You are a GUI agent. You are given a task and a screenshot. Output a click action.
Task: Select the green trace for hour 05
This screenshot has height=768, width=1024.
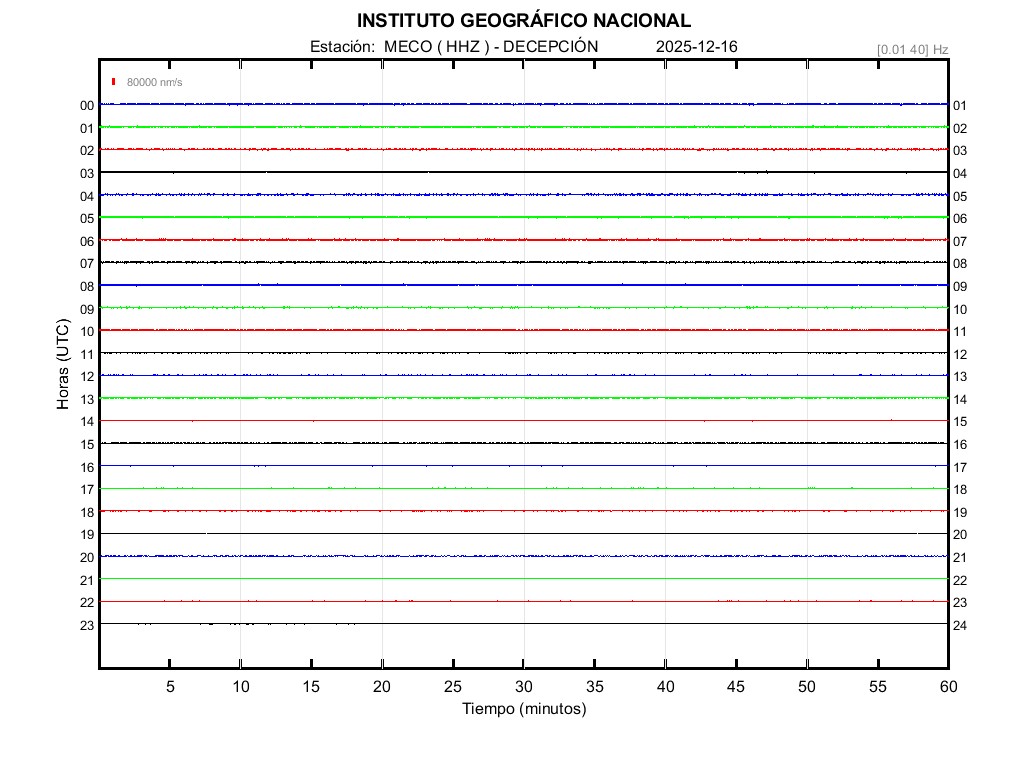[x=524, y=217]
